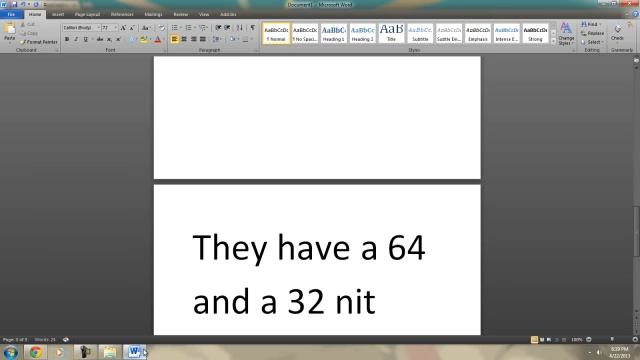Click the Increase Indent icon
The width and height of the screenshot is (640, 360).
click(x=227, y=28)
